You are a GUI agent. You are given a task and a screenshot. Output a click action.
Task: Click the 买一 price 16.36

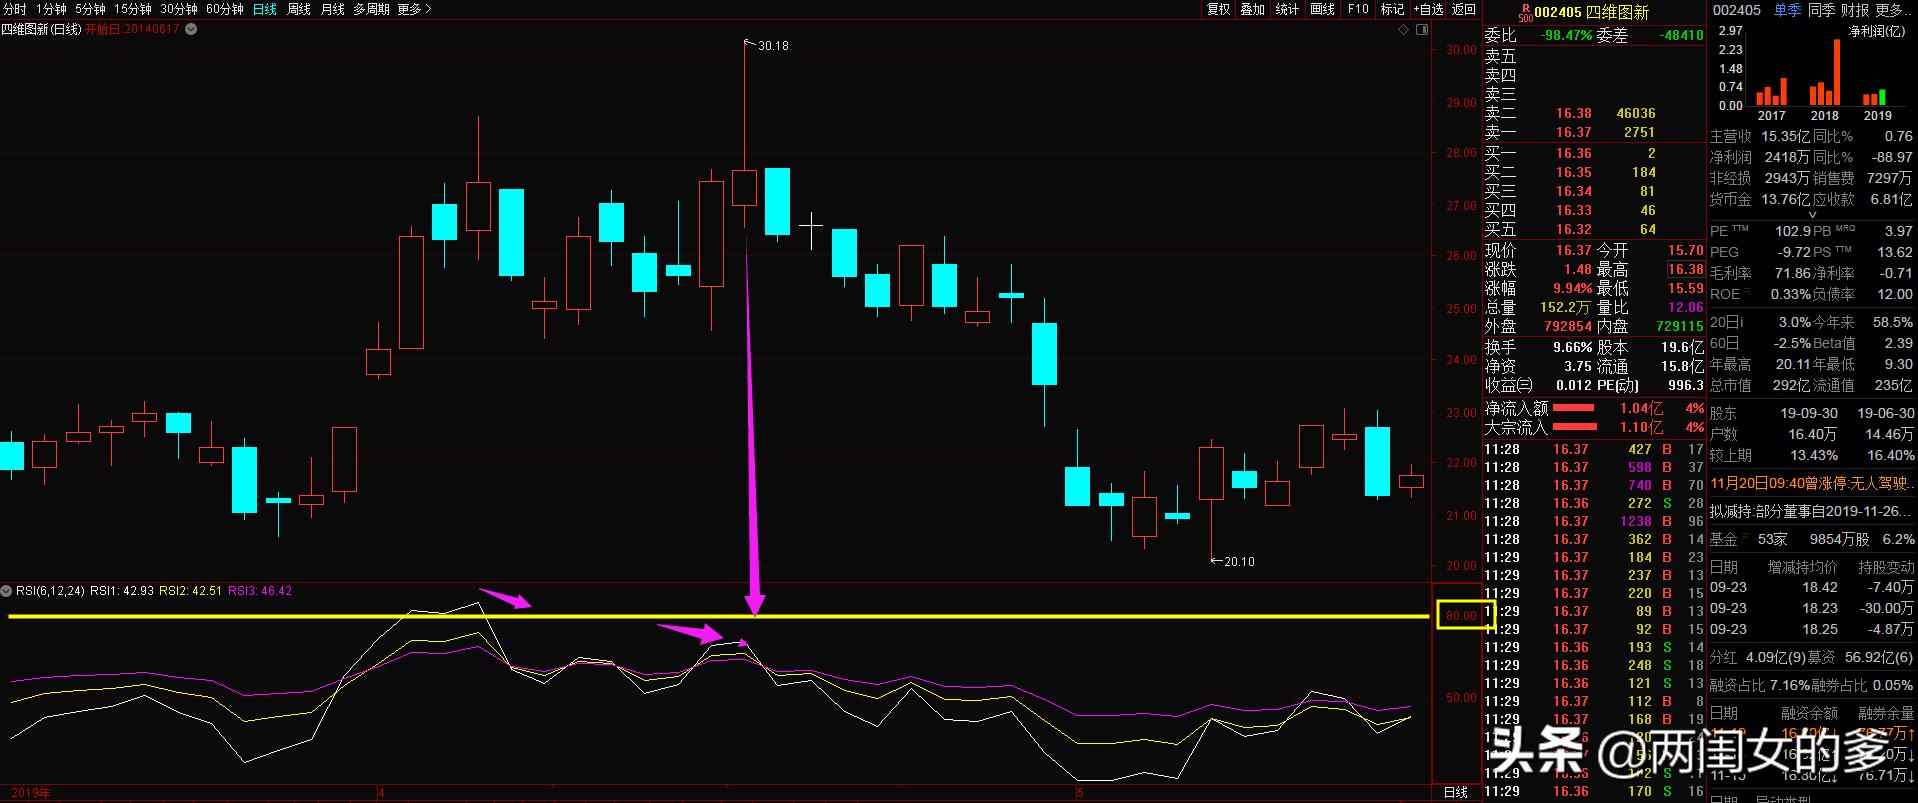click(1573, 153)
